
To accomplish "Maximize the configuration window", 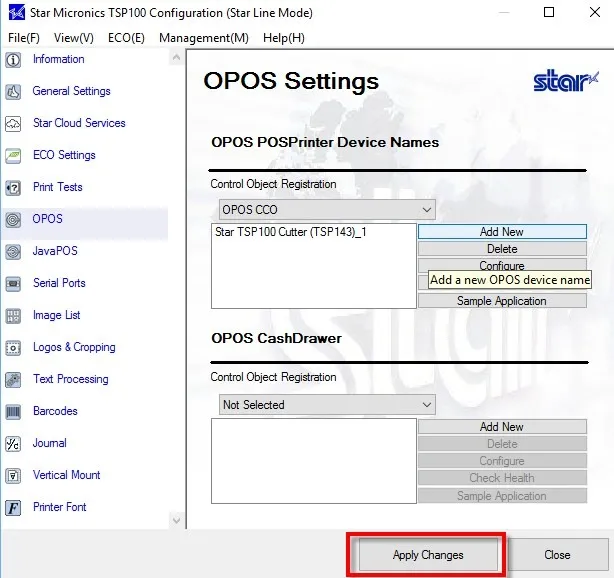I will tap(549, 13).
